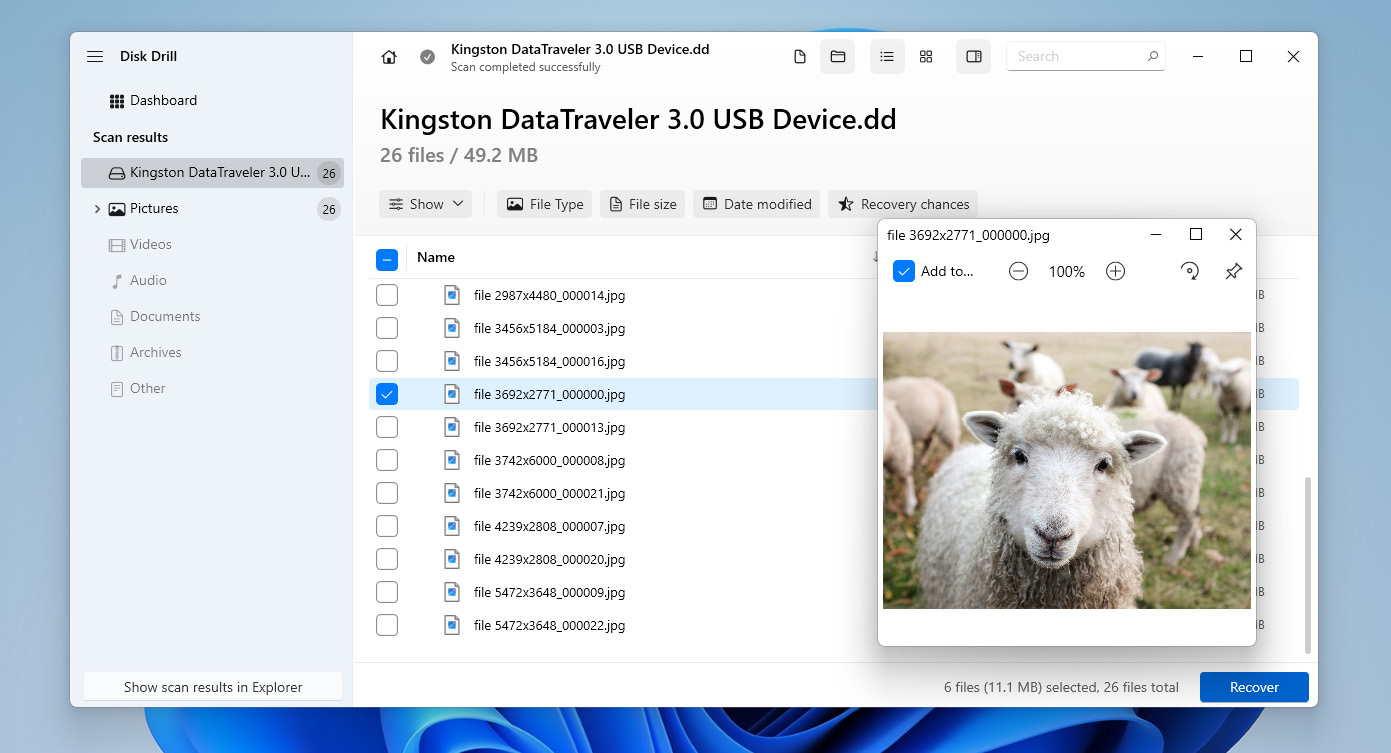Pin the preview window

tap(1234, 271)
